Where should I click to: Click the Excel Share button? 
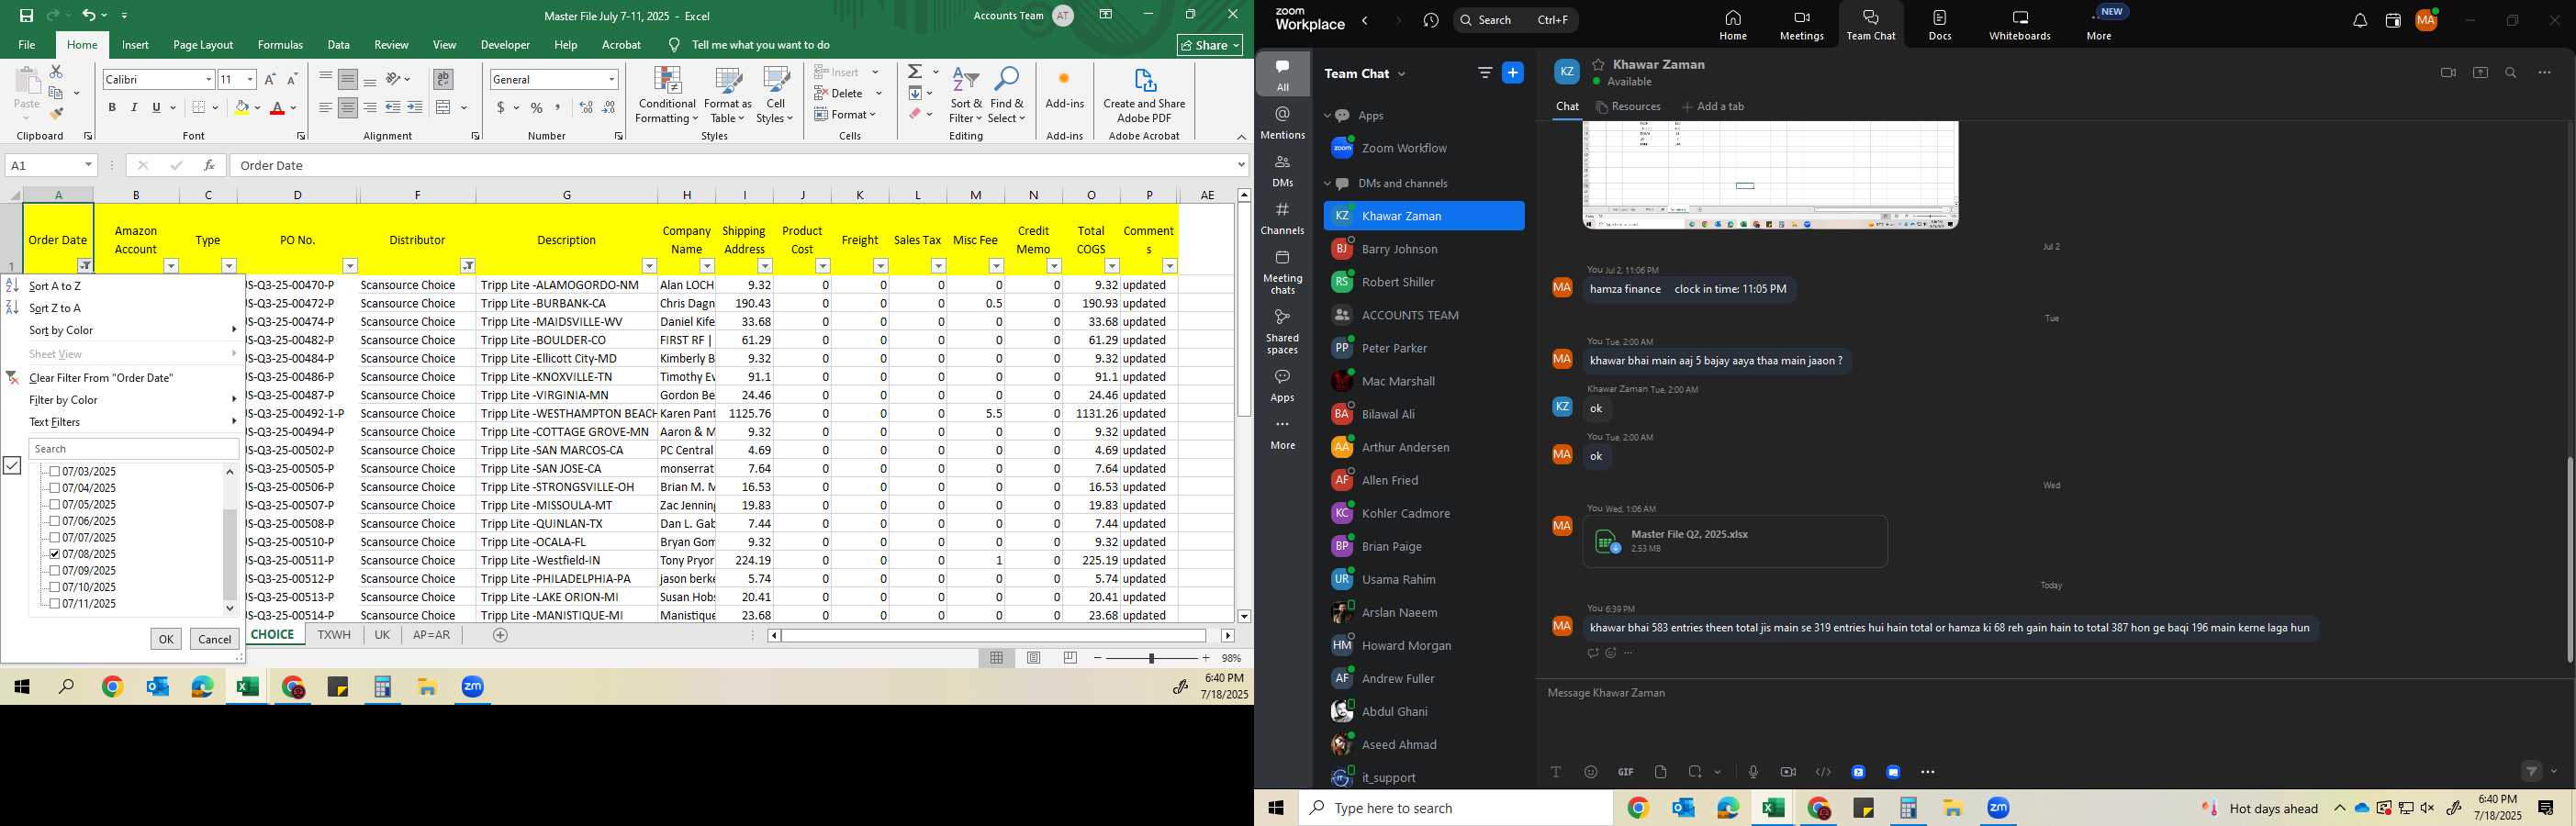click(x=1210, y=45)
